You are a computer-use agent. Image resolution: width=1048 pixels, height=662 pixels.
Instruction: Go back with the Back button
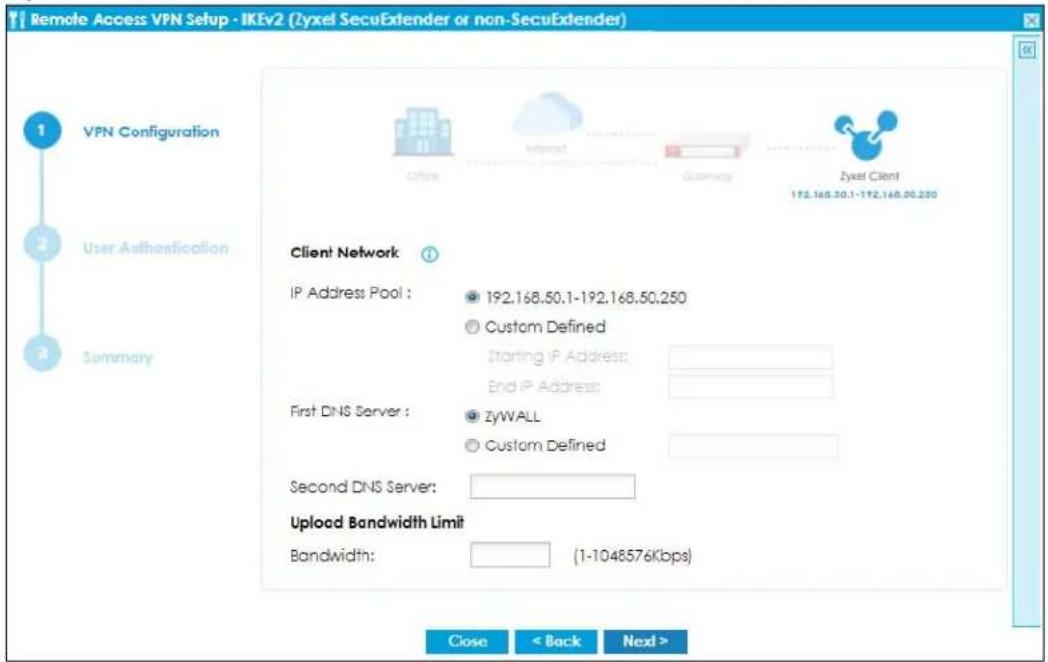(x=556, y=641)
